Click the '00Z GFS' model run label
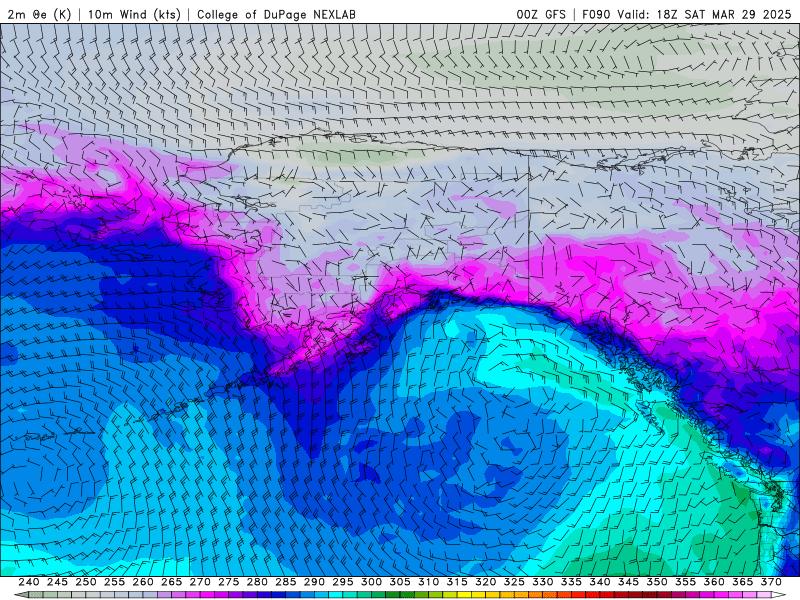The height and width of the screenshot is (600, 800). [541, 14]
